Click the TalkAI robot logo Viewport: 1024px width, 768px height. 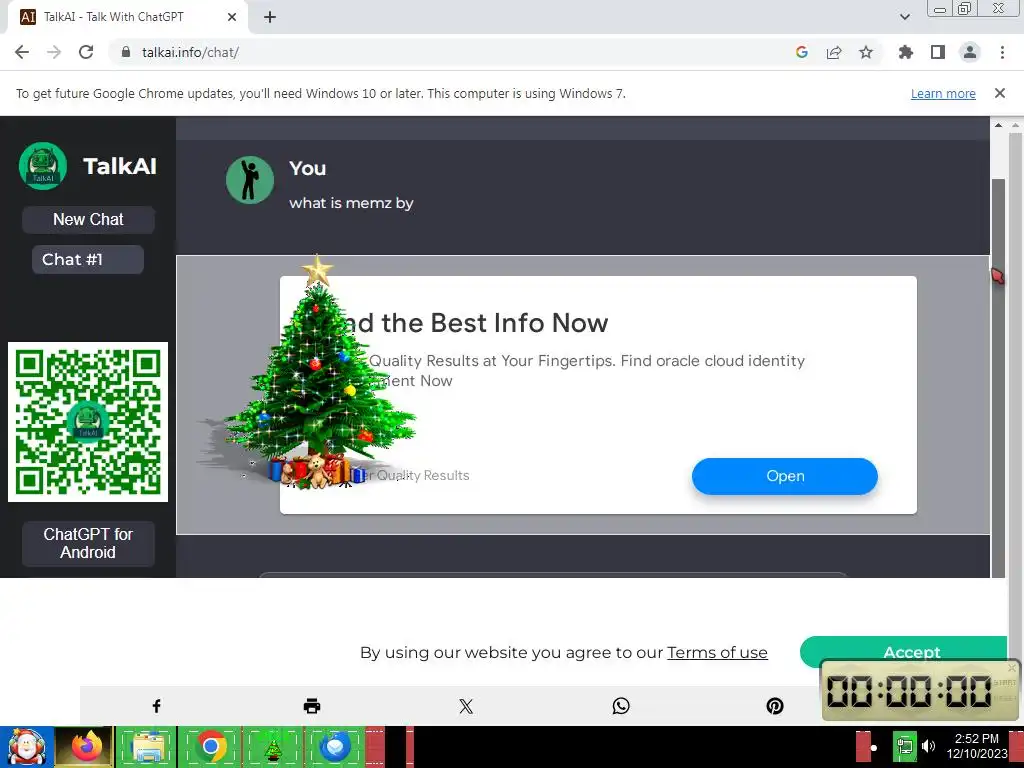click(43, 166)
